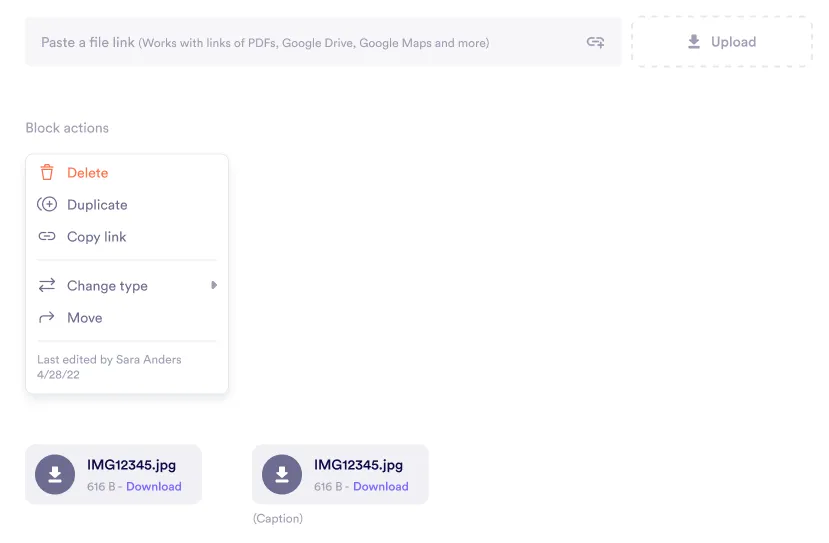Expand the Change type submenu arrow

[x=213, y=286]
